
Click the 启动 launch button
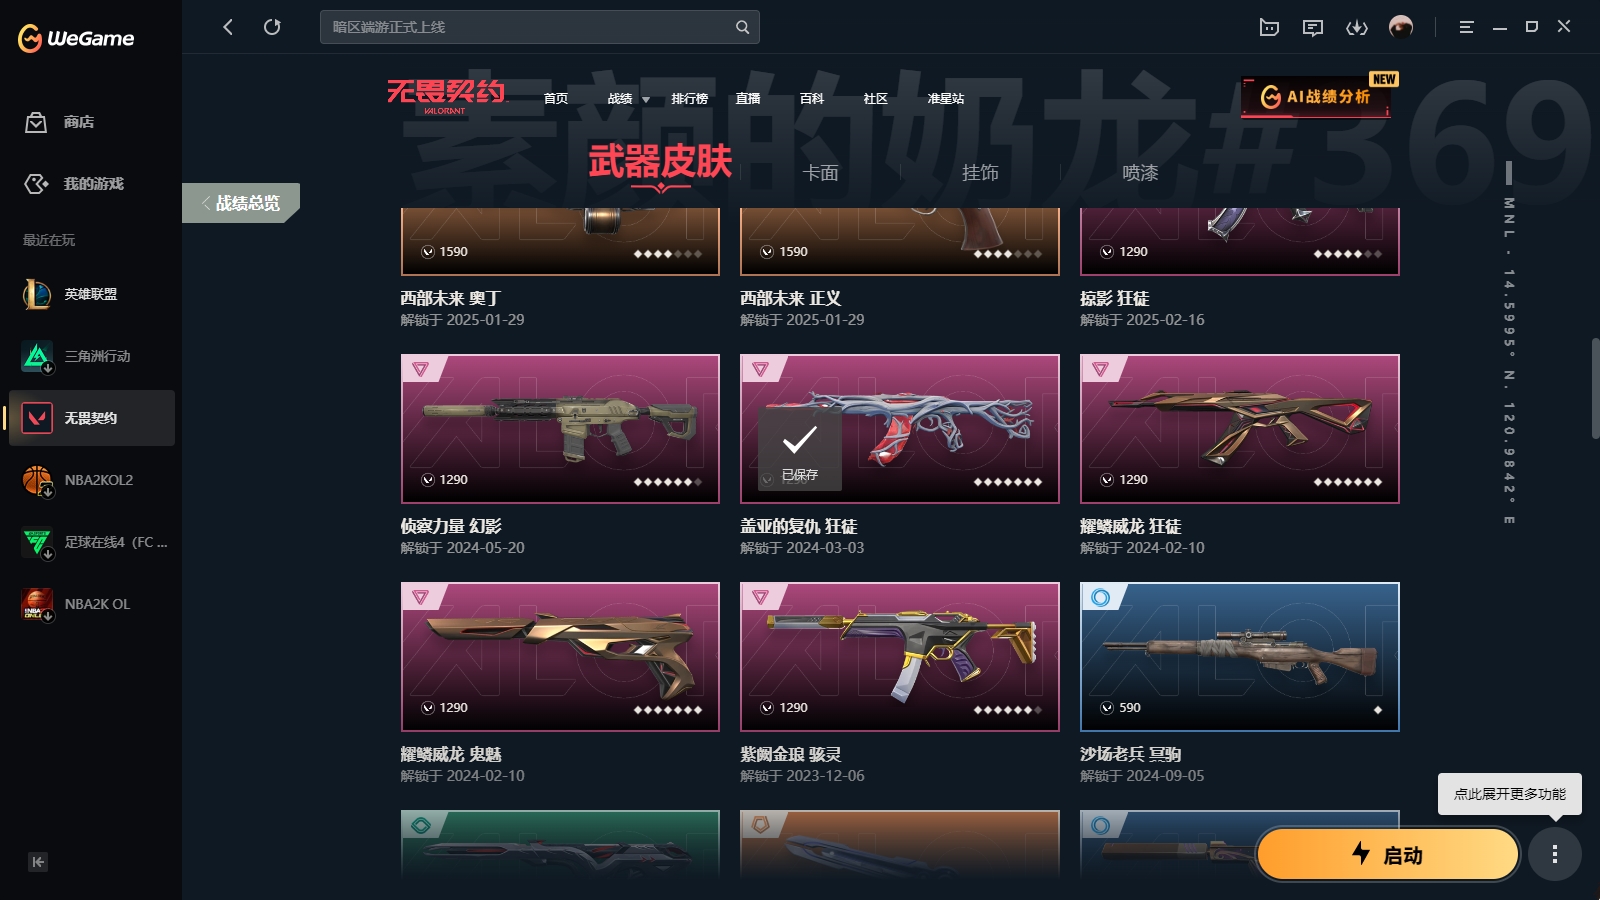(x=1387, y=854)
